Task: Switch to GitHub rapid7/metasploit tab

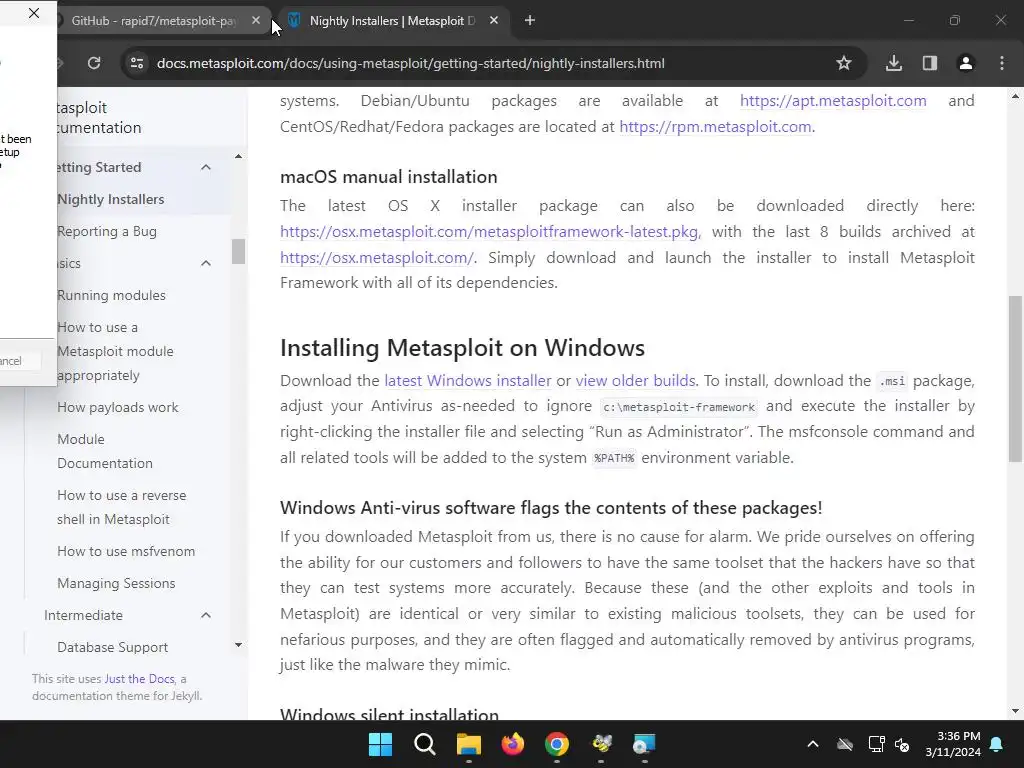Action: [155, 21]
